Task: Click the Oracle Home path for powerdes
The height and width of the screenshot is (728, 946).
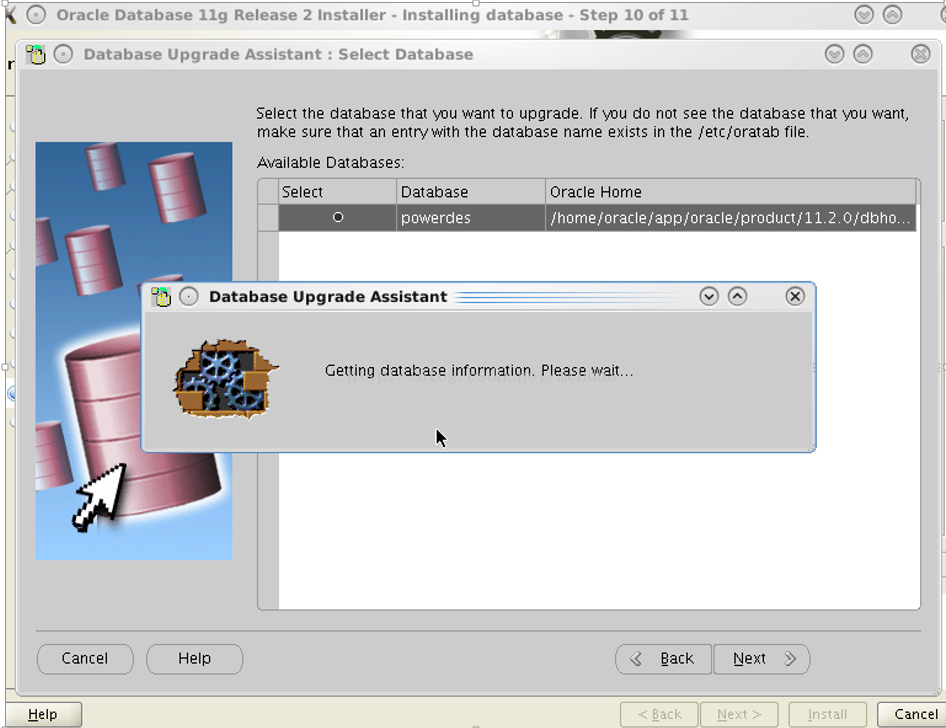Action: point(731,218)
